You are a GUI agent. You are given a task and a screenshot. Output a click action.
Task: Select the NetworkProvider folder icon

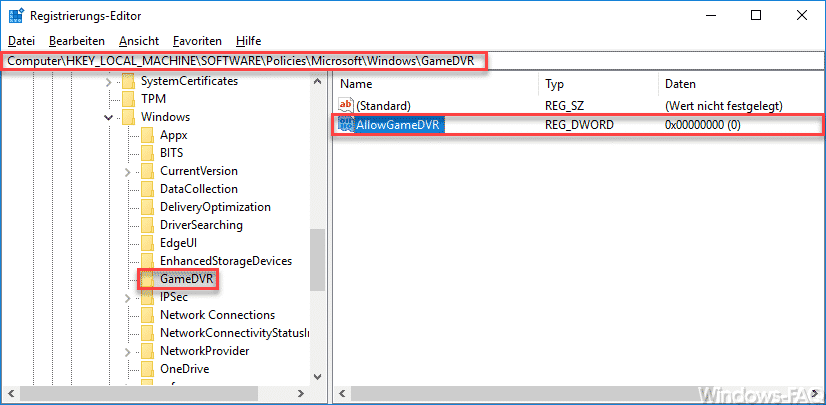click(148, 351)
